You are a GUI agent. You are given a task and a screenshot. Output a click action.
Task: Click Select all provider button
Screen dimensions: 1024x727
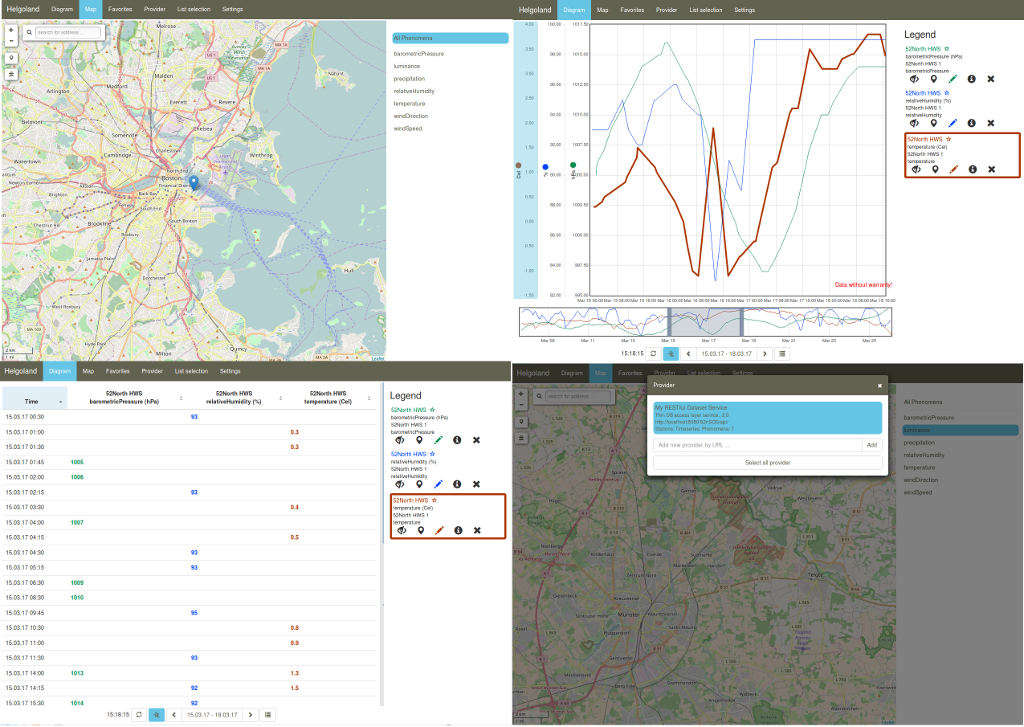[767, 462]
